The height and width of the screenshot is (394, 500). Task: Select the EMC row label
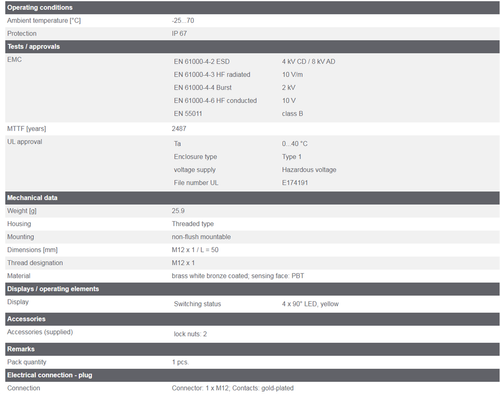tap(14, 60)
